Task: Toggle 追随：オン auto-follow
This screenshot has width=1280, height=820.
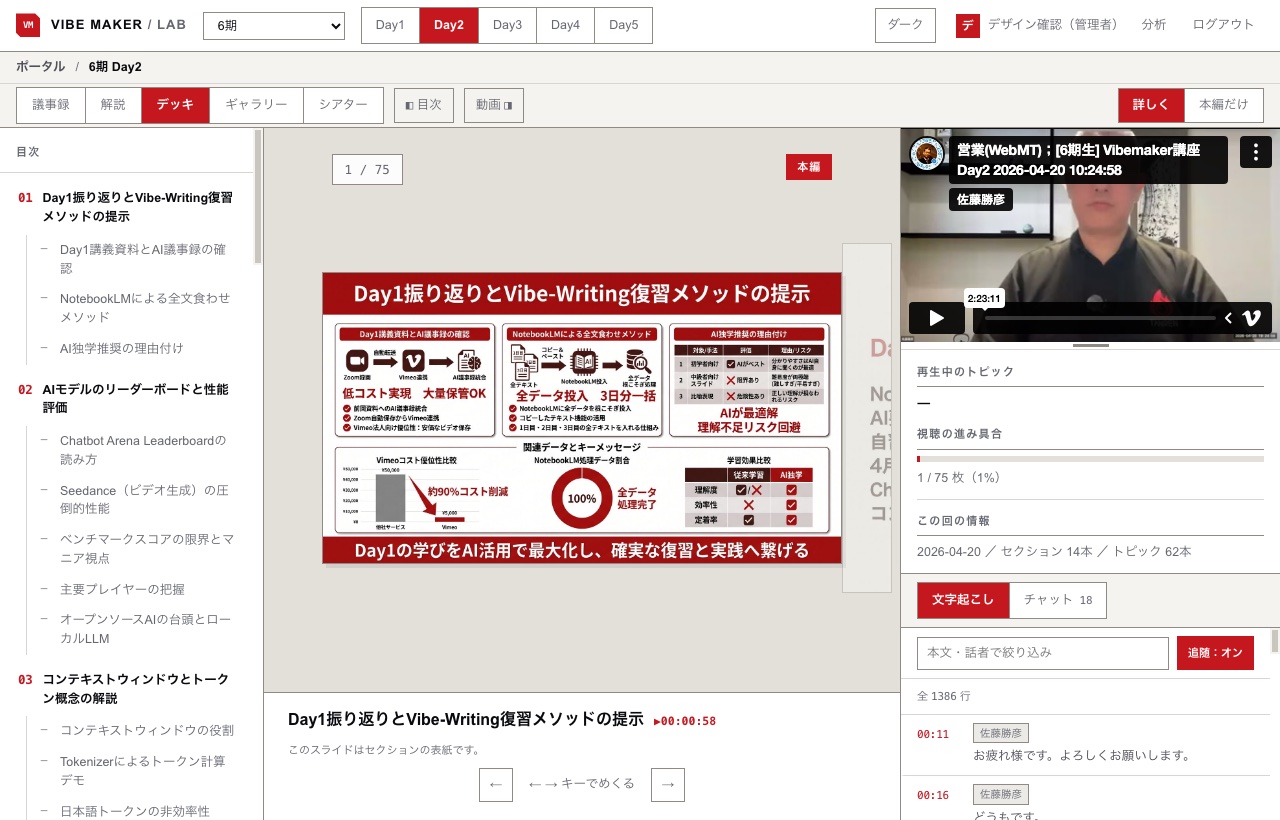Action: click(1215, 653)
